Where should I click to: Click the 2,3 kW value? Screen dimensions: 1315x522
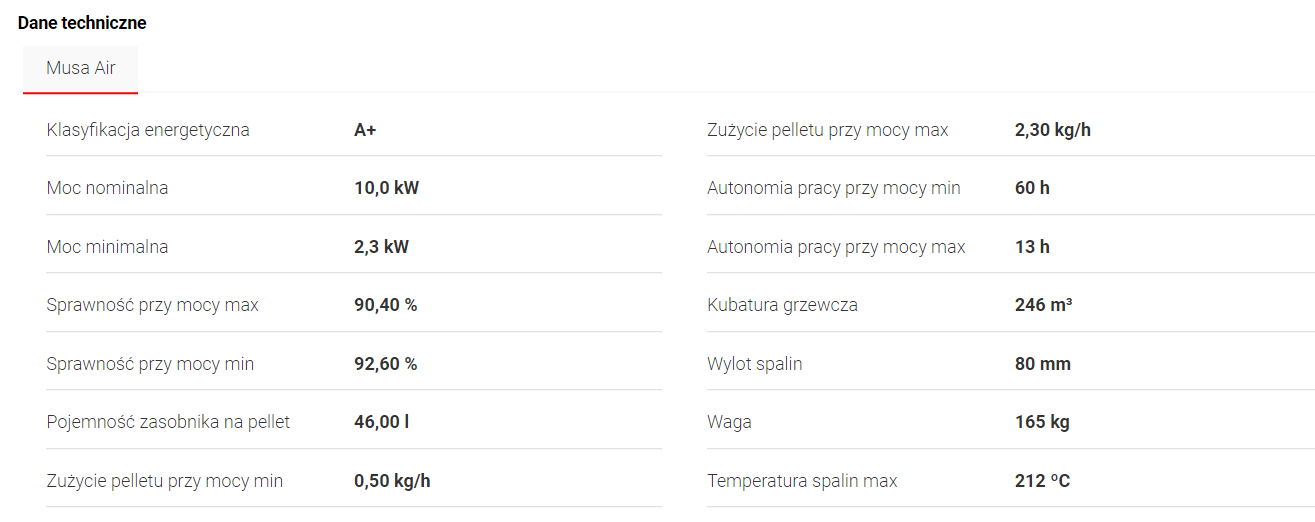[381, 247]
